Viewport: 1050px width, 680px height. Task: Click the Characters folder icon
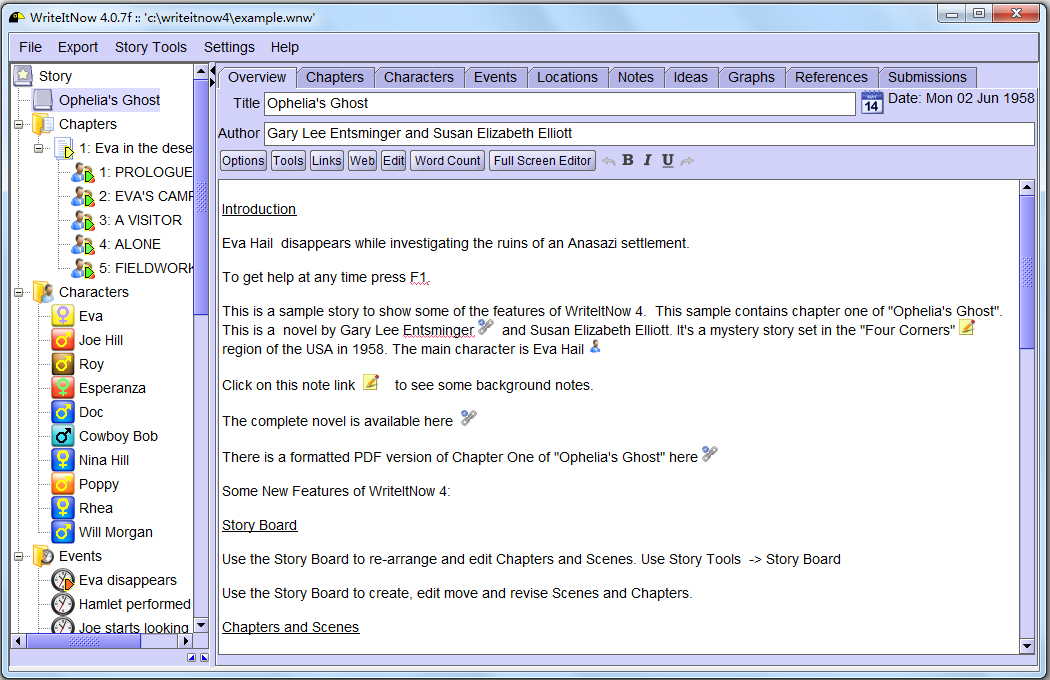tap(44, 292)
